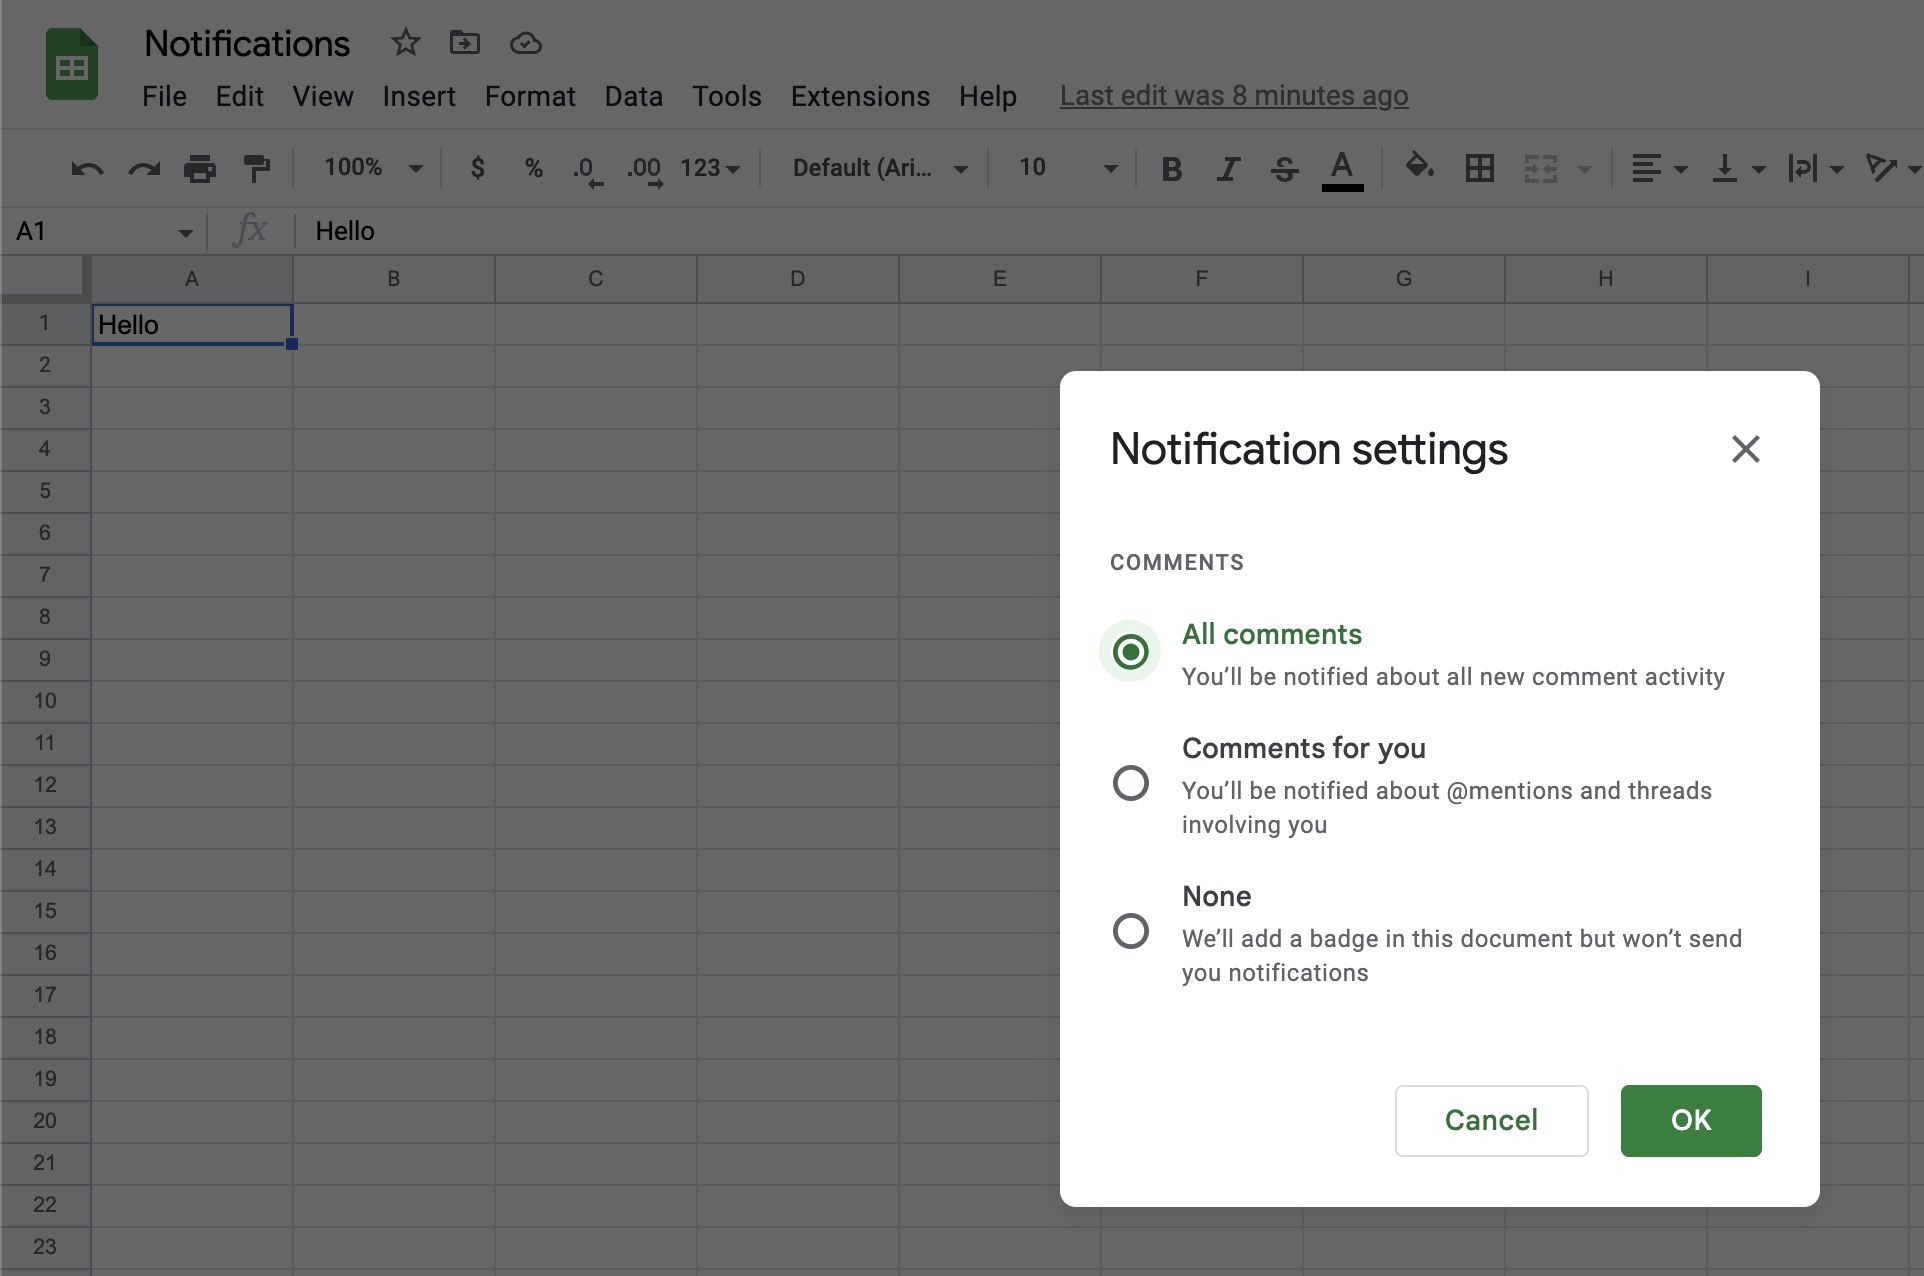Select row 5 header
Screen dimensions: 1924x1276
tap(45, 491)
